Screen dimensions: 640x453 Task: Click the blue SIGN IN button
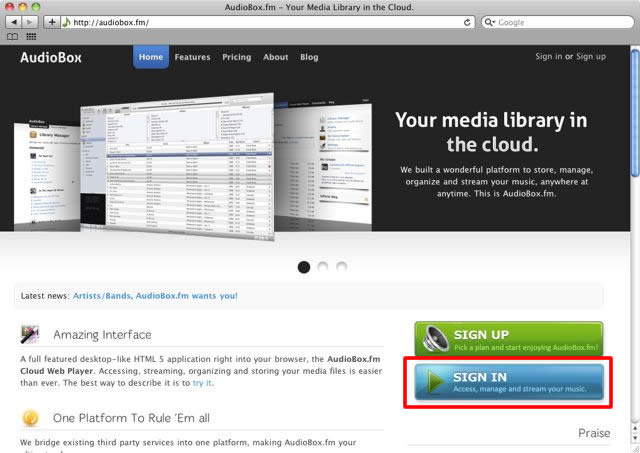click(x=509, y=382)
